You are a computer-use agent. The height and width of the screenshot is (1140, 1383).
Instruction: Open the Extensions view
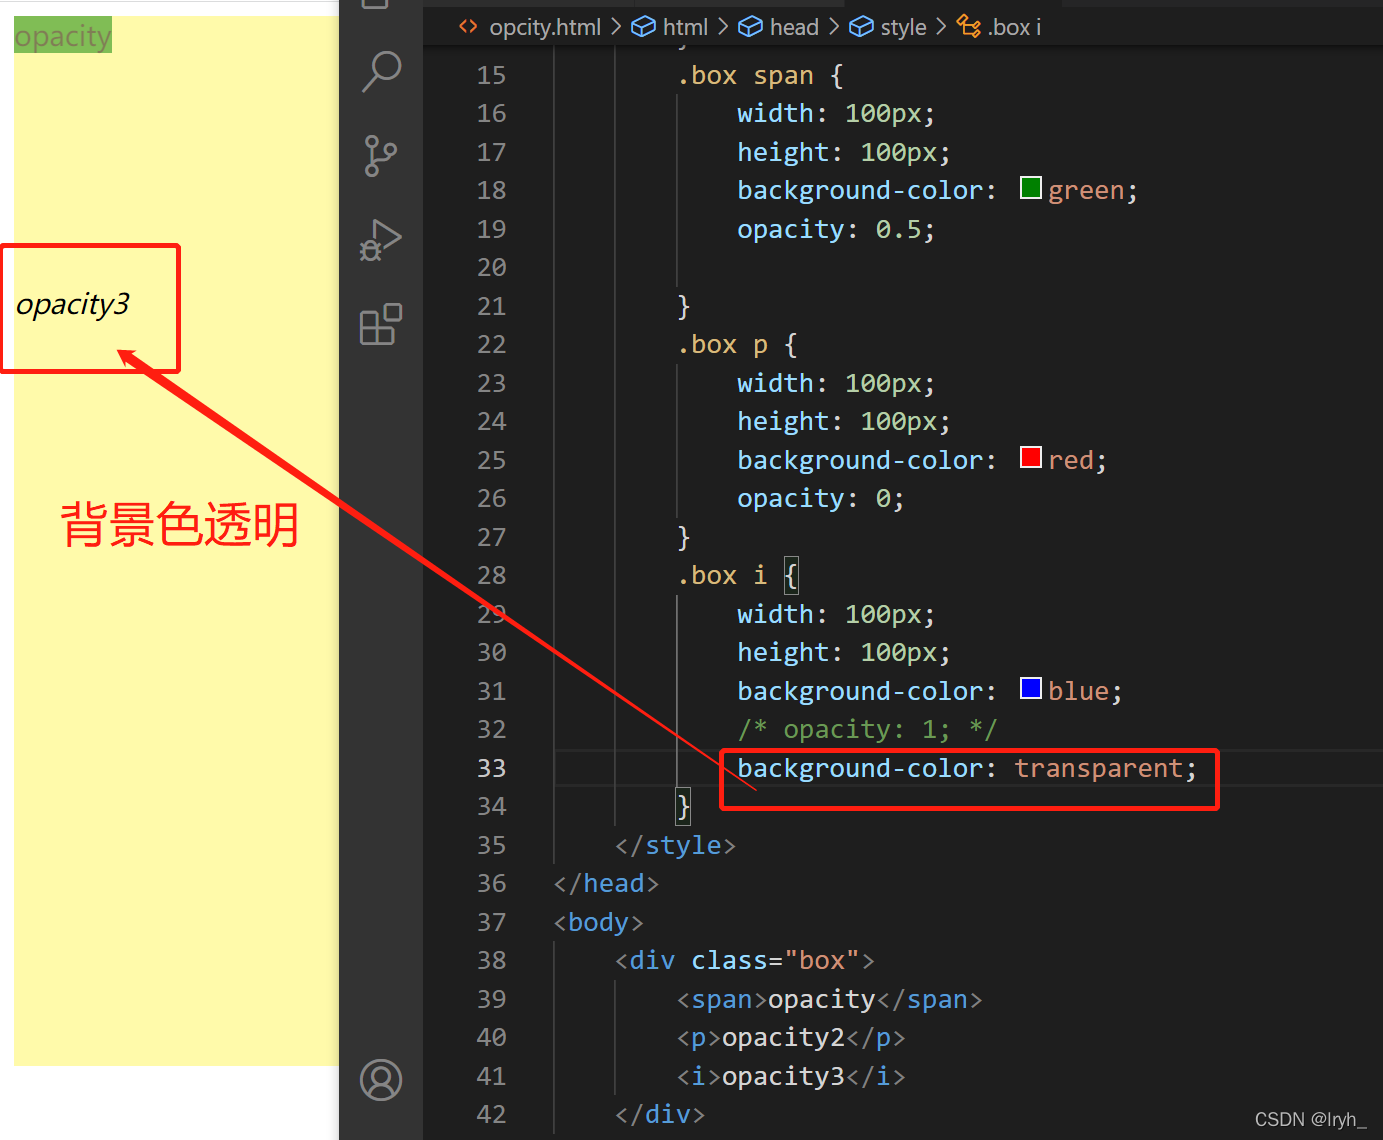click(x=381, y=324)
